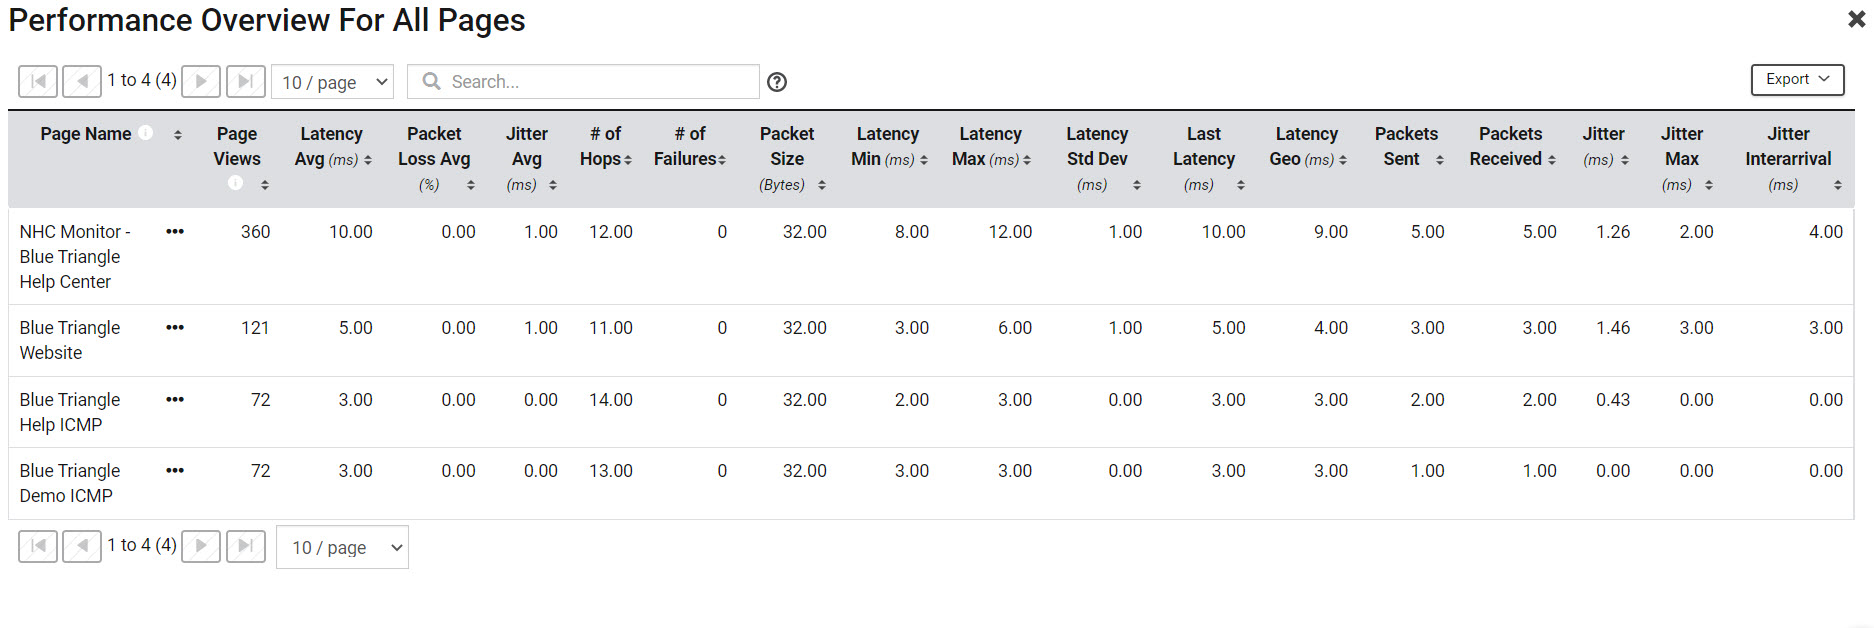Sort by Page Name column arrows

178,135
